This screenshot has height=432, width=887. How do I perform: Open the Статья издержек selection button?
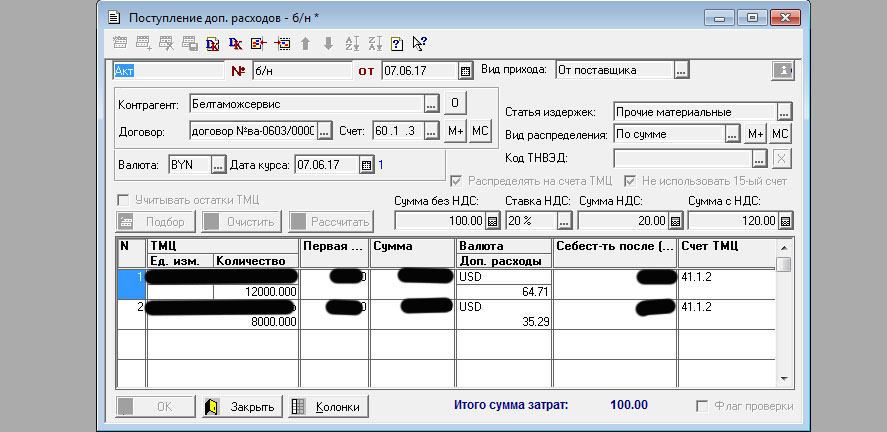785,112
